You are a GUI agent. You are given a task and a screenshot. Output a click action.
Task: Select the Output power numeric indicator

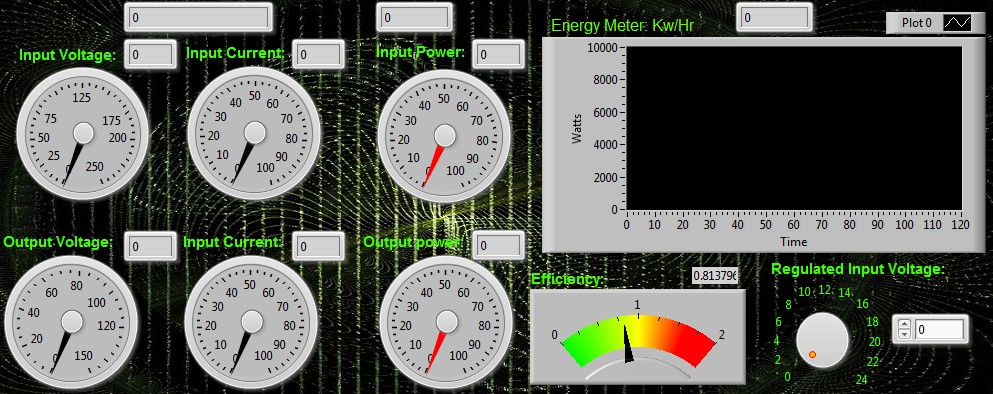coord(498,246)
